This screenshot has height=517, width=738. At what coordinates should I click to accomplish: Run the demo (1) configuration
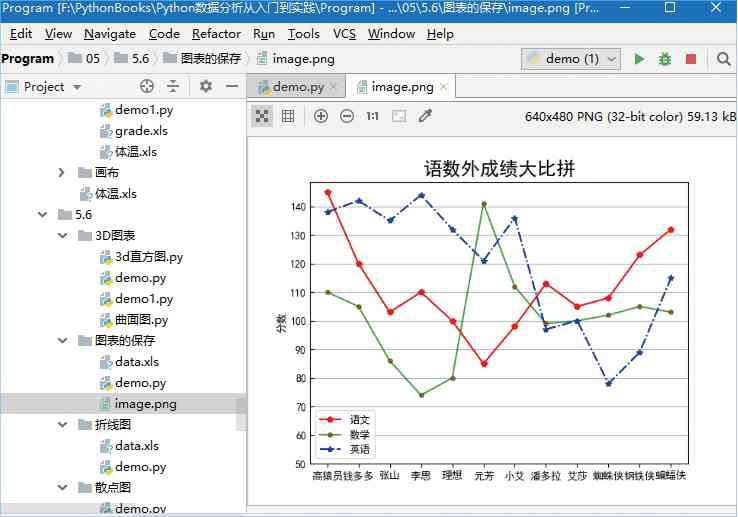click(639, 59)
